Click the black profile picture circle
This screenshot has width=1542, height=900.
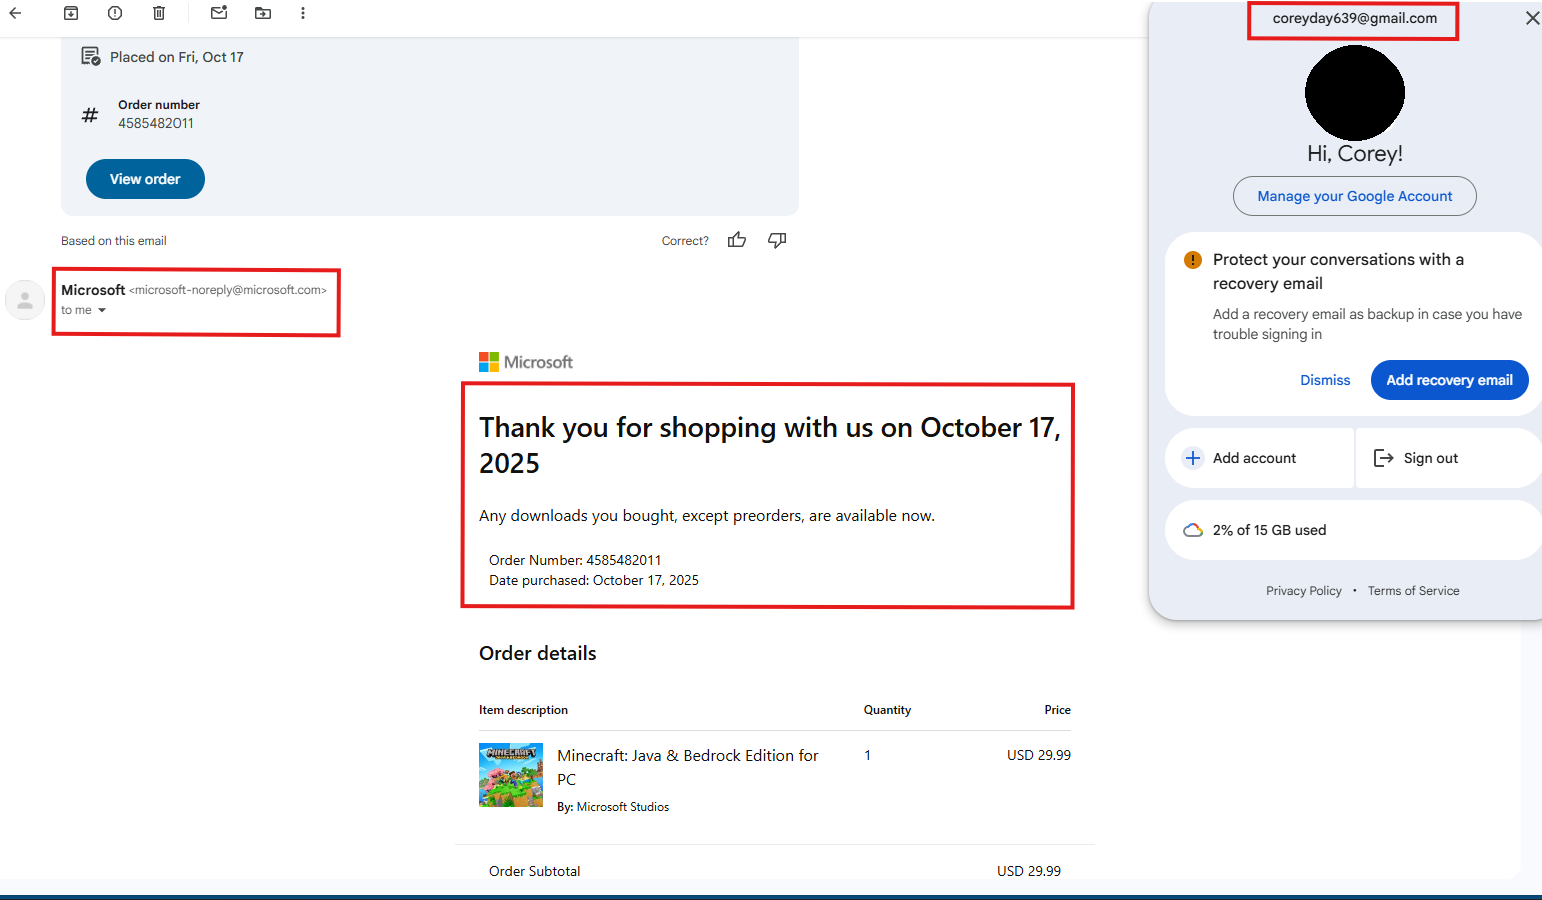coord(1355,92)
